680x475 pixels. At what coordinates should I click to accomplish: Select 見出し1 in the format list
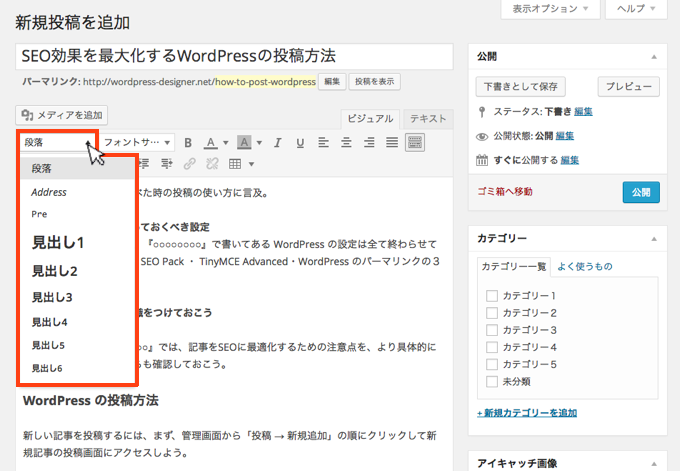(77, 242)
